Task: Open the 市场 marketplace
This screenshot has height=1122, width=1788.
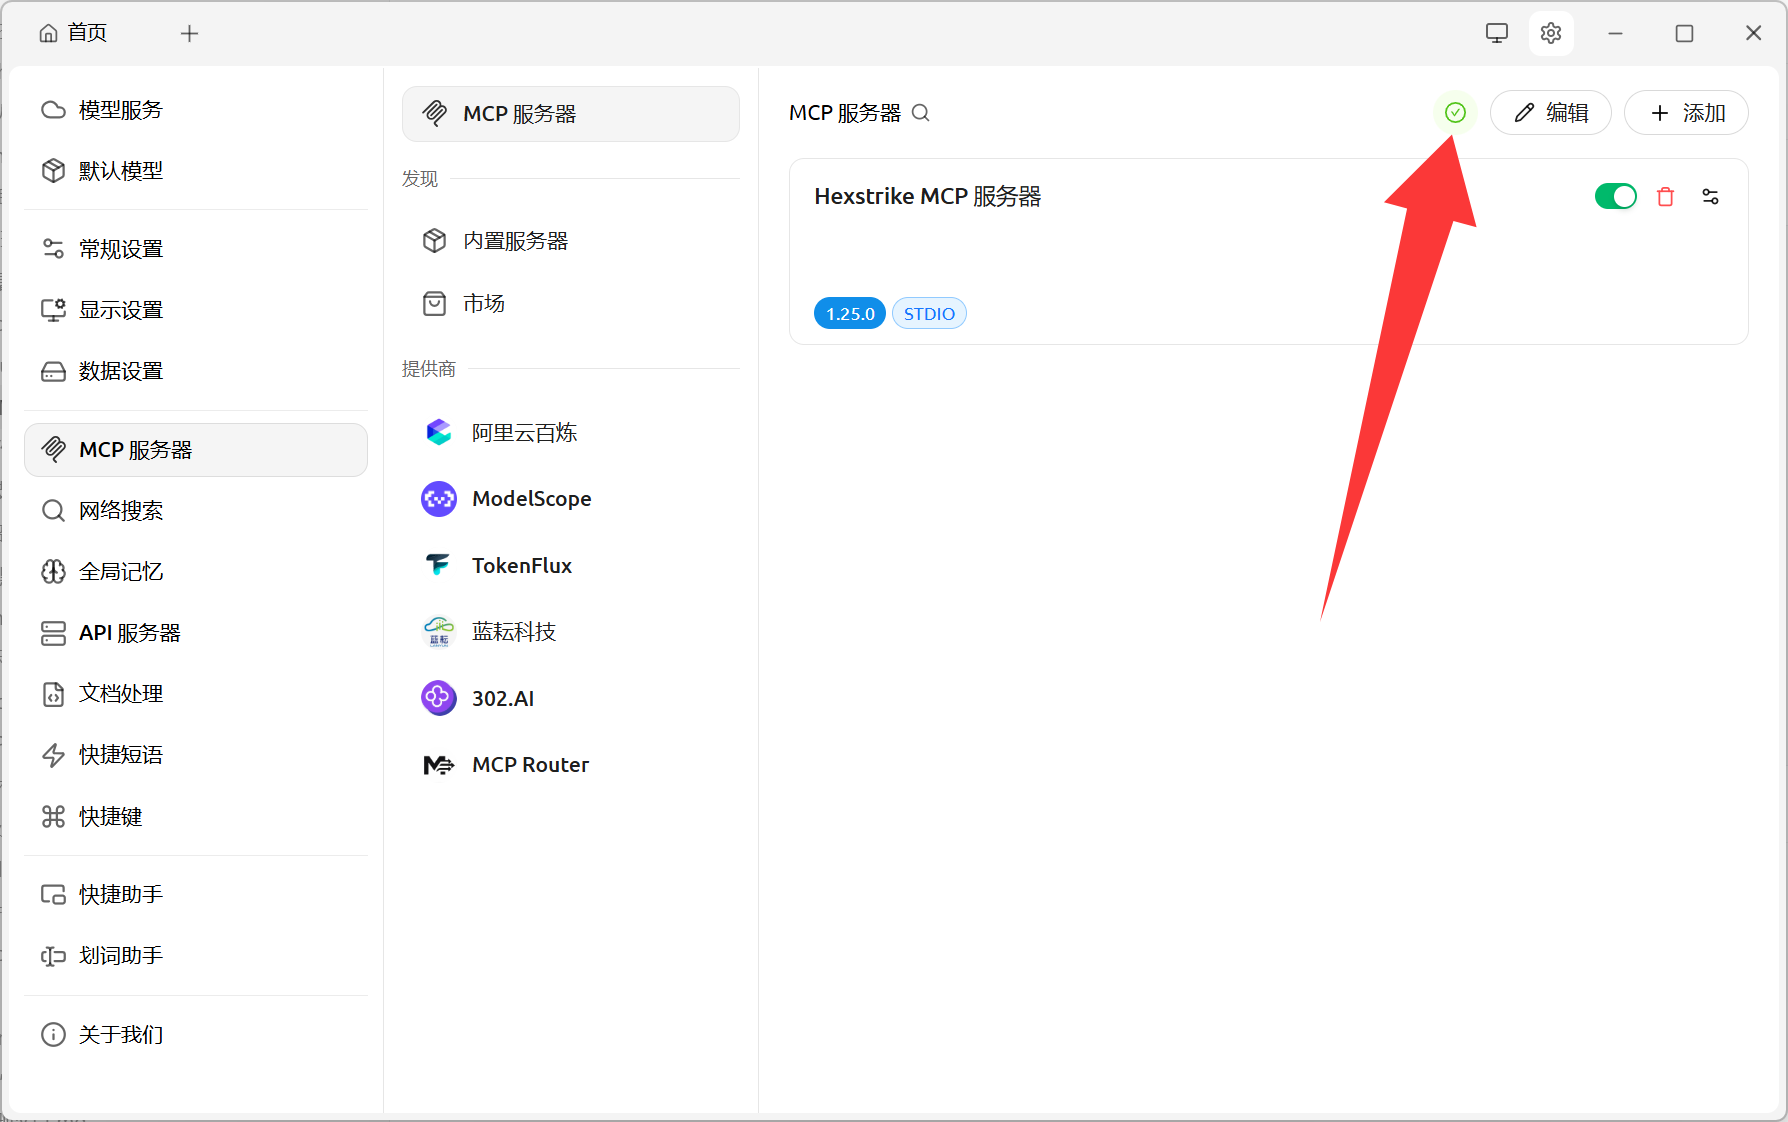Action: tap(483, 303)
